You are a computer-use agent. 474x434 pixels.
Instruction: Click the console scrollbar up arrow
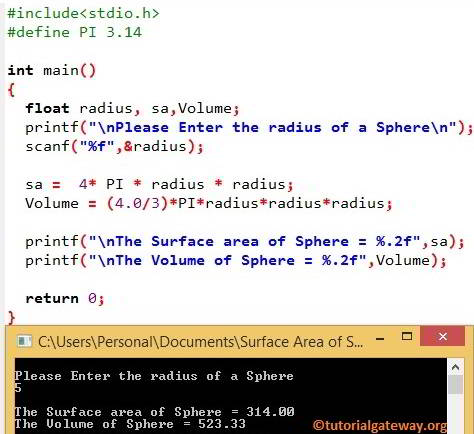point(455,368)
